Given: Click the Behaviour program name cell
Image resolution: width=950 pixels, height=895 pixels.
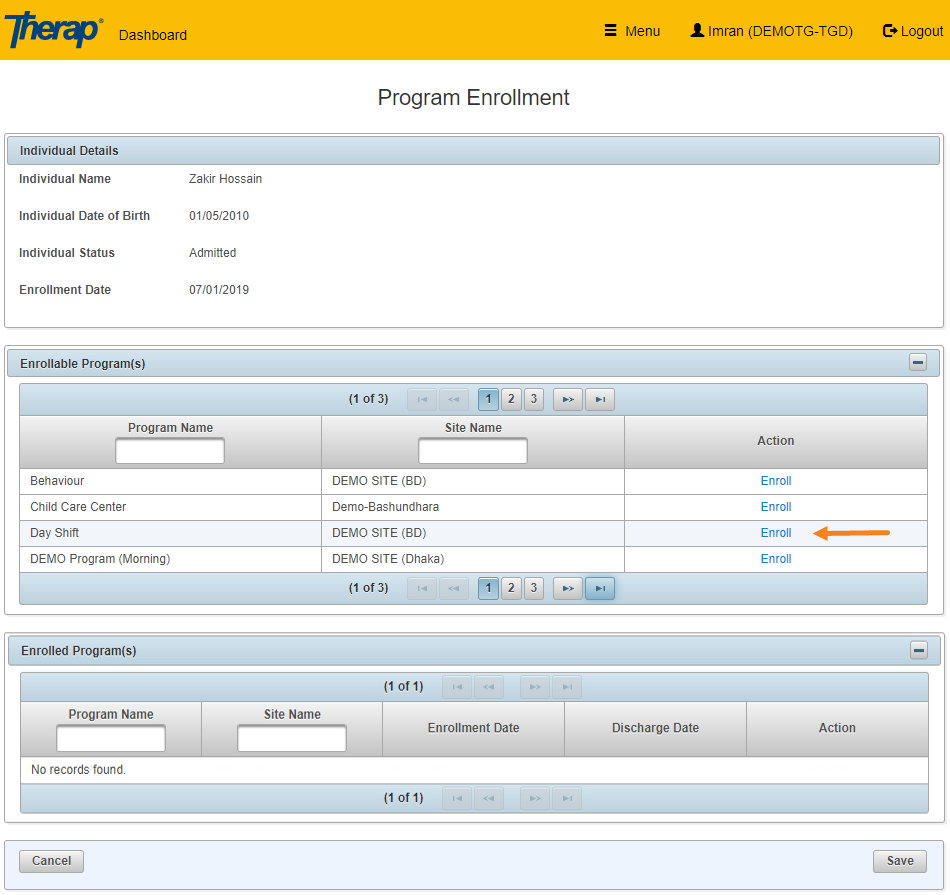Looking at the screenshot, I should [x=170, y=481].
